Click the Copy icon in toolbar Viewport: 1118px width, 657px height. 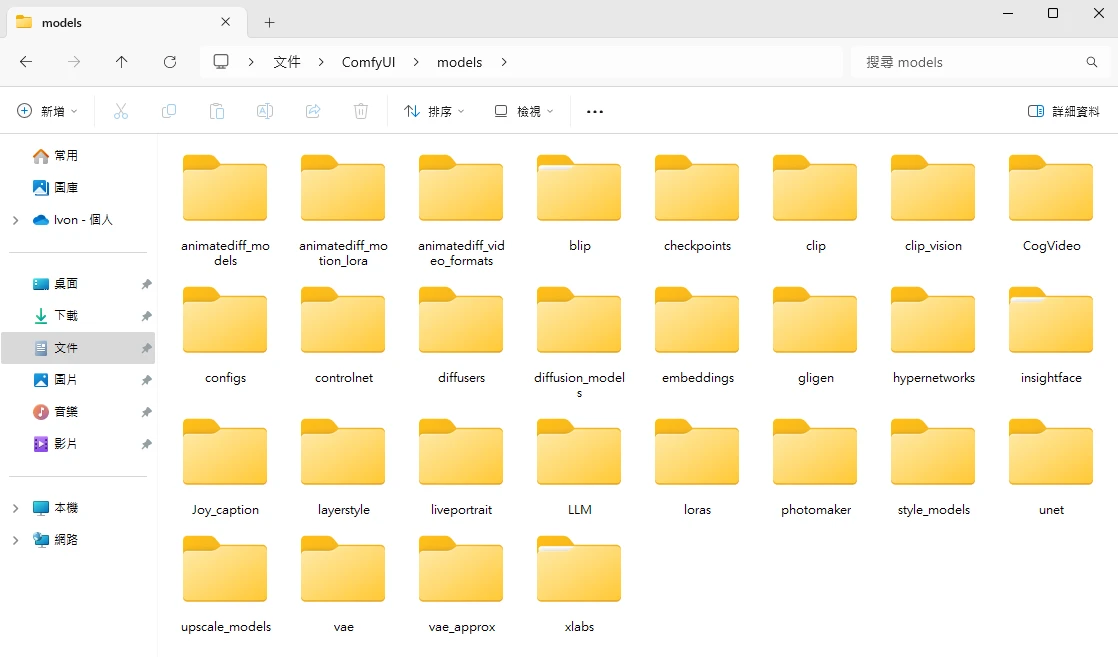(169, 111)
